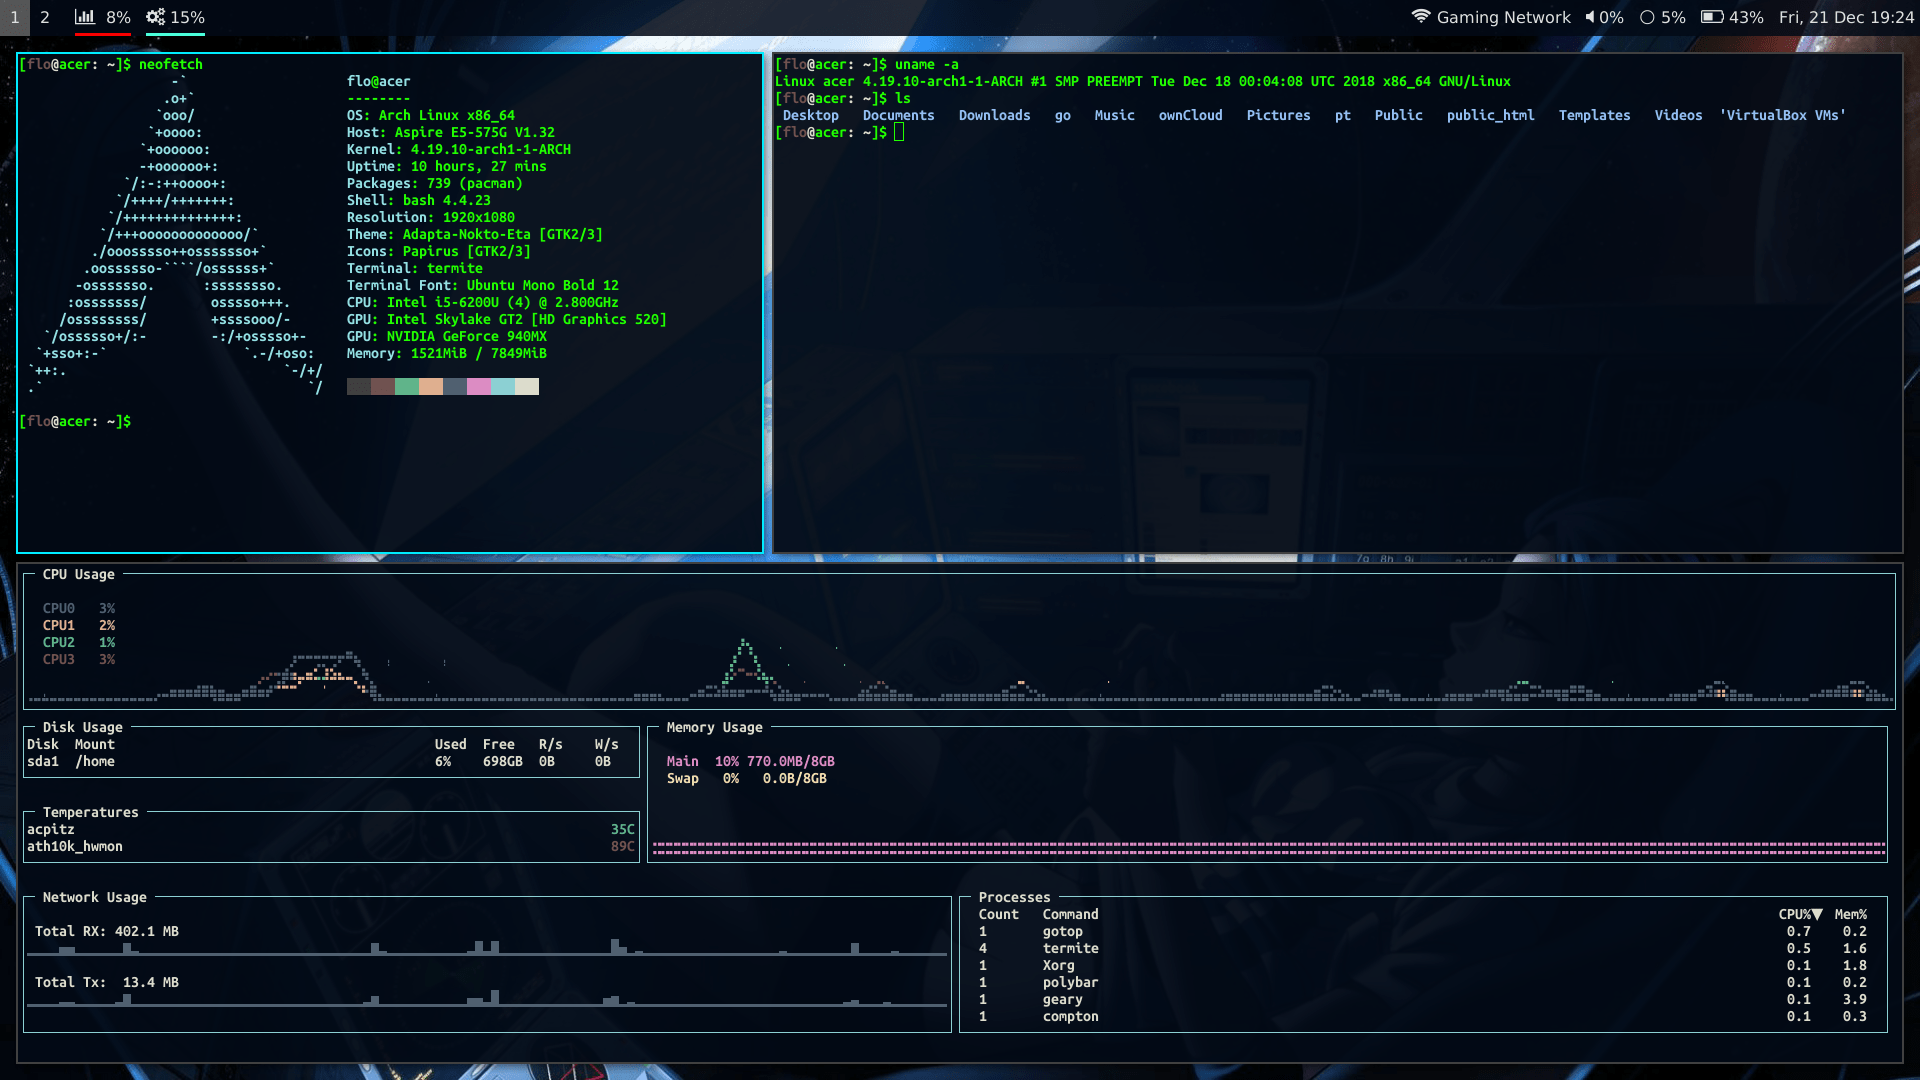Click the volume speaker icon

click(1589, 17)
